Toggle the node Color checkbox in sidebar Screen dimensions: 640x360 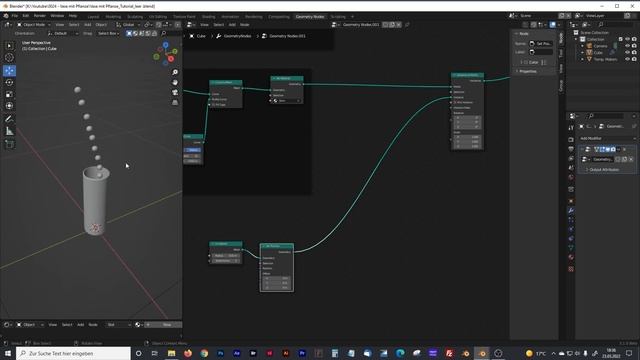coord(526,62)
